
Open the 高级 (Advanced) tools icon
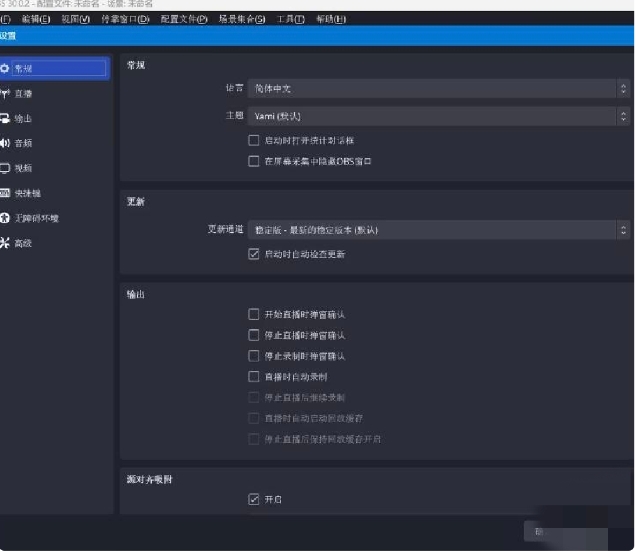point(6,243)
